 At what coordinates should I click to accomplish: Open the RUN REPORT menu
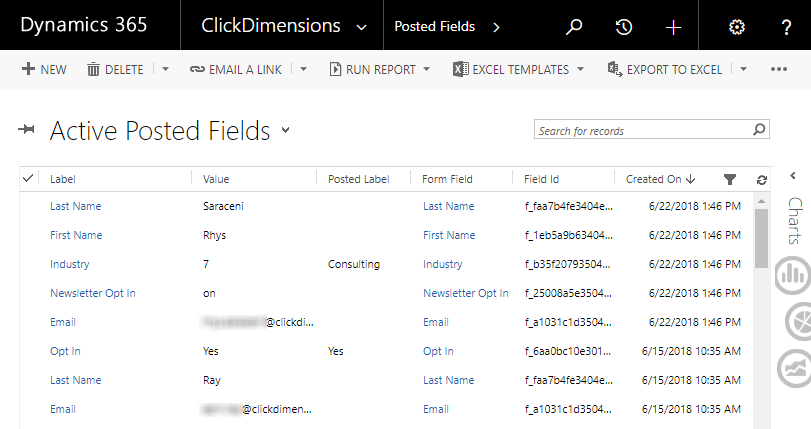(380, 69)
